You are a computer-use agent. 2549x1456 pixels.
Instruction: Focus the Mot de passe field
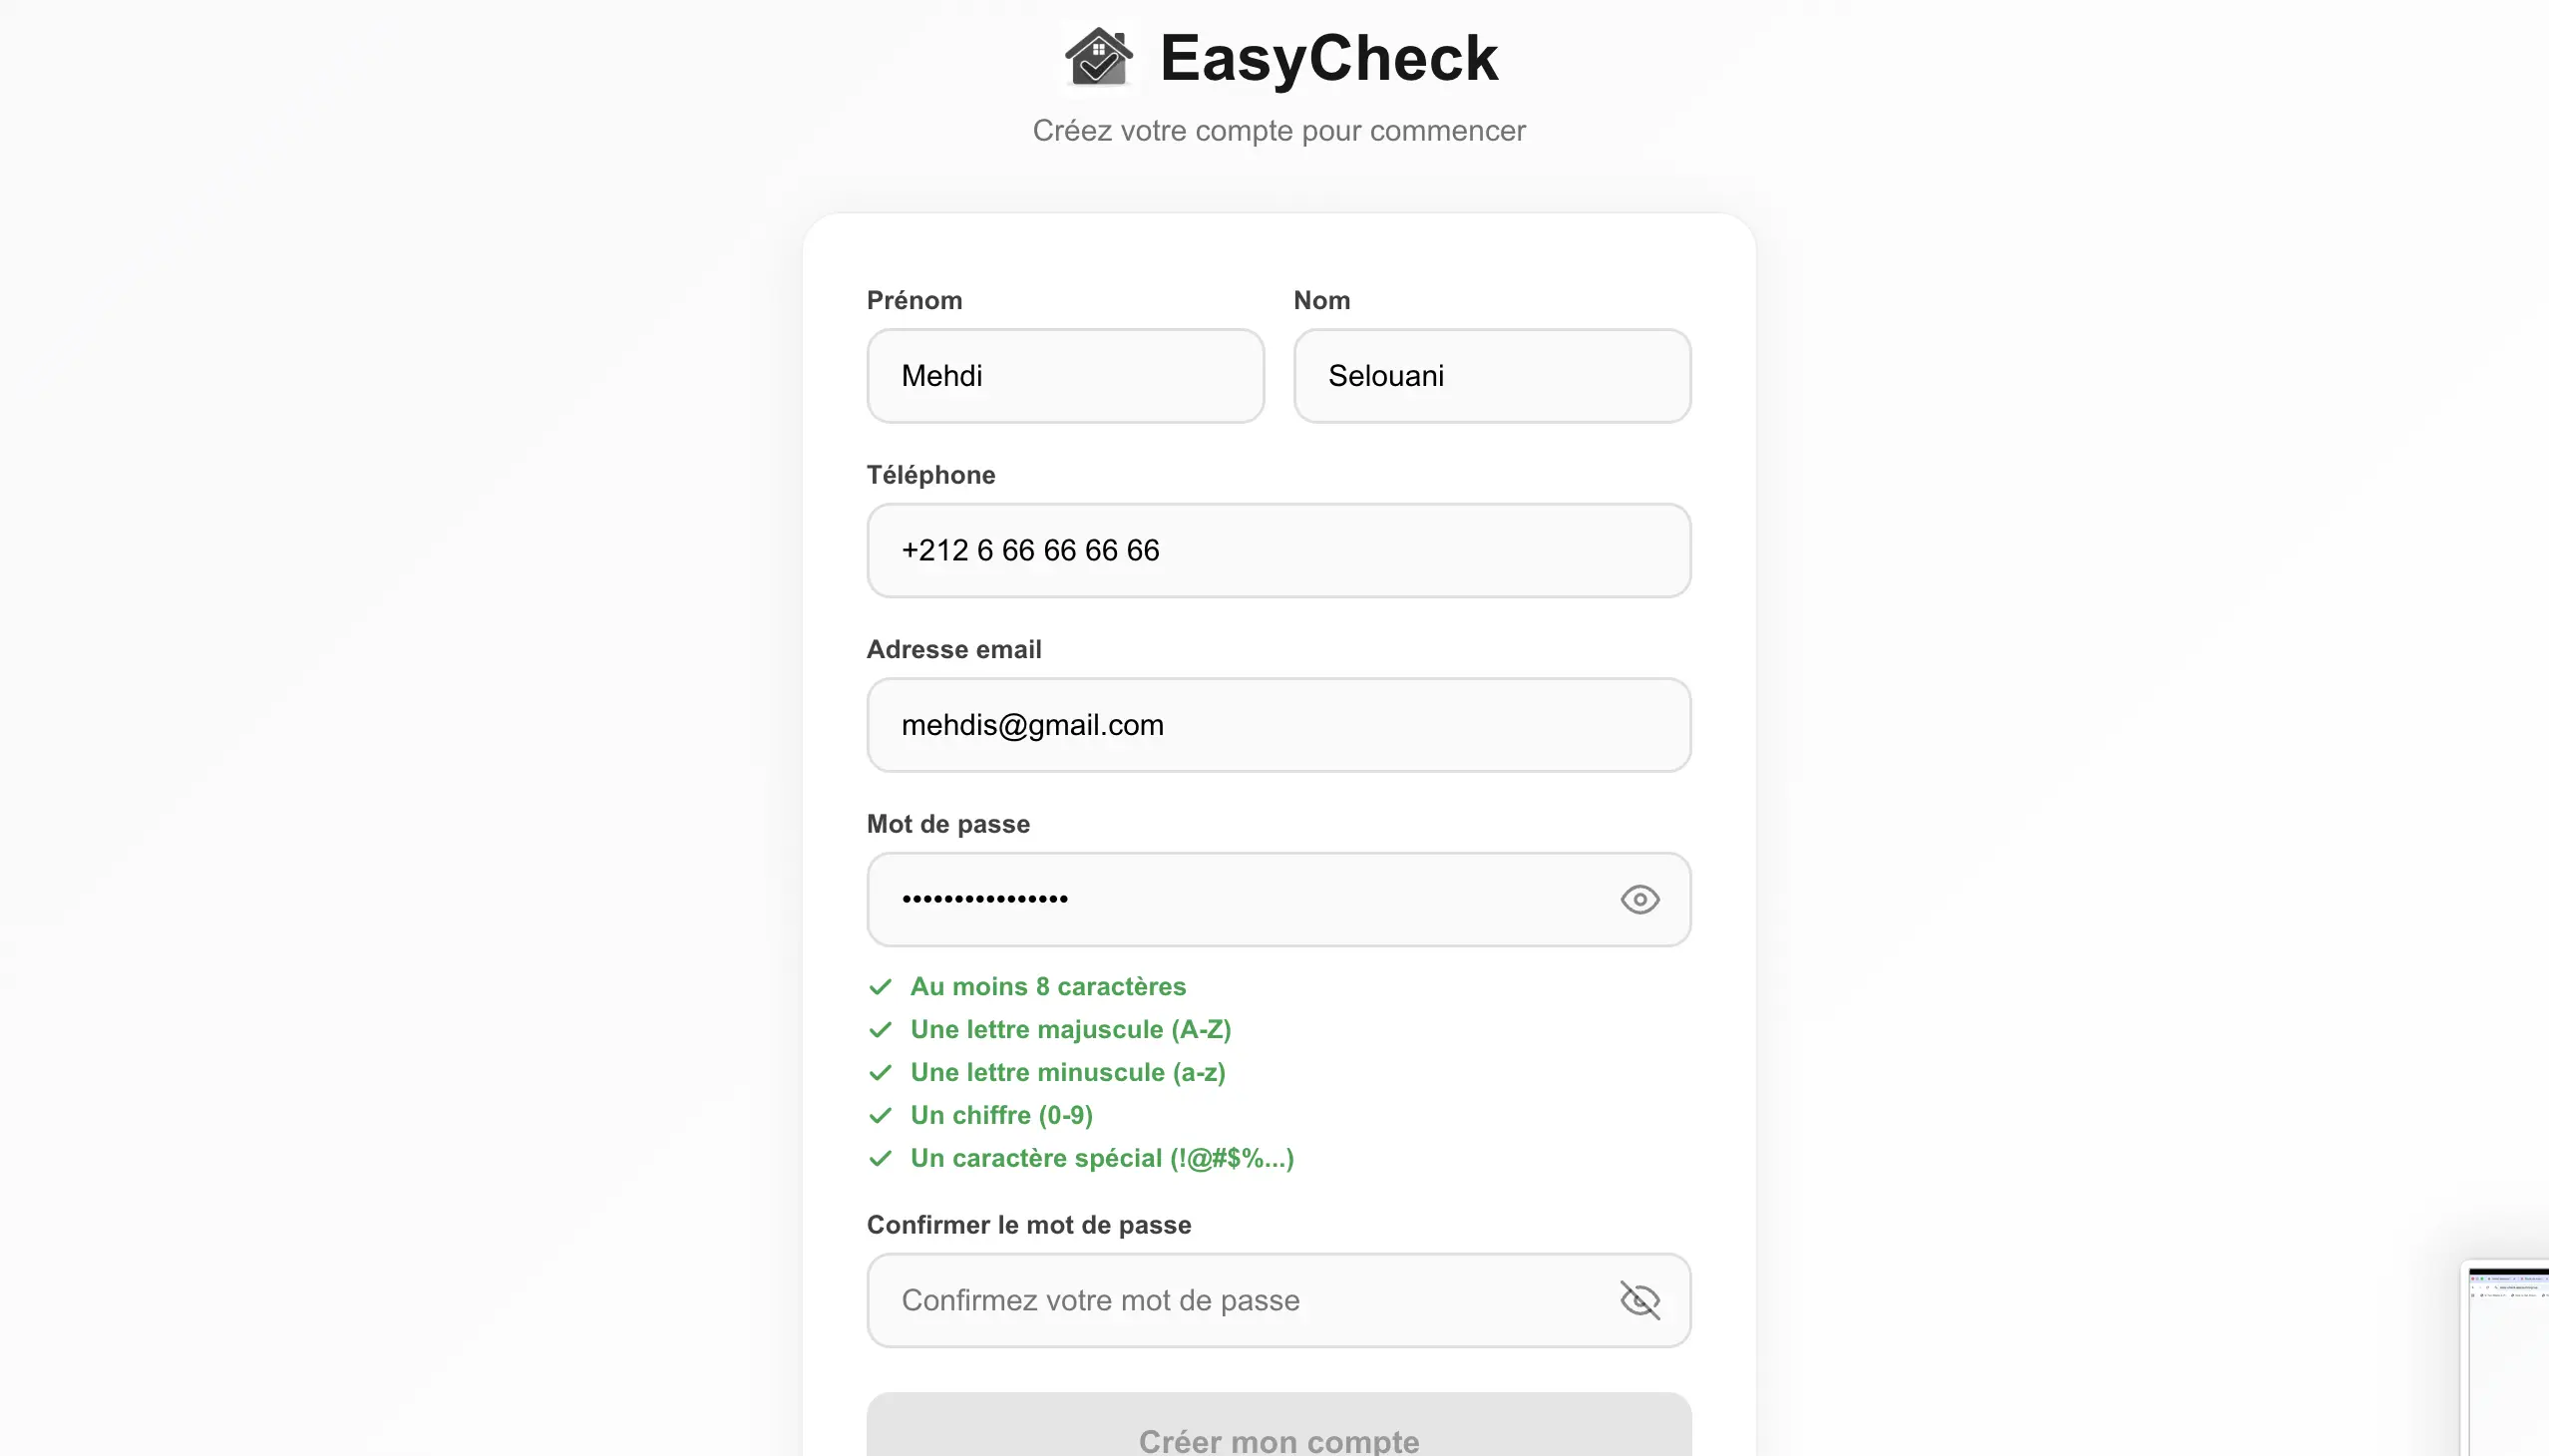tap(1240, 899)
